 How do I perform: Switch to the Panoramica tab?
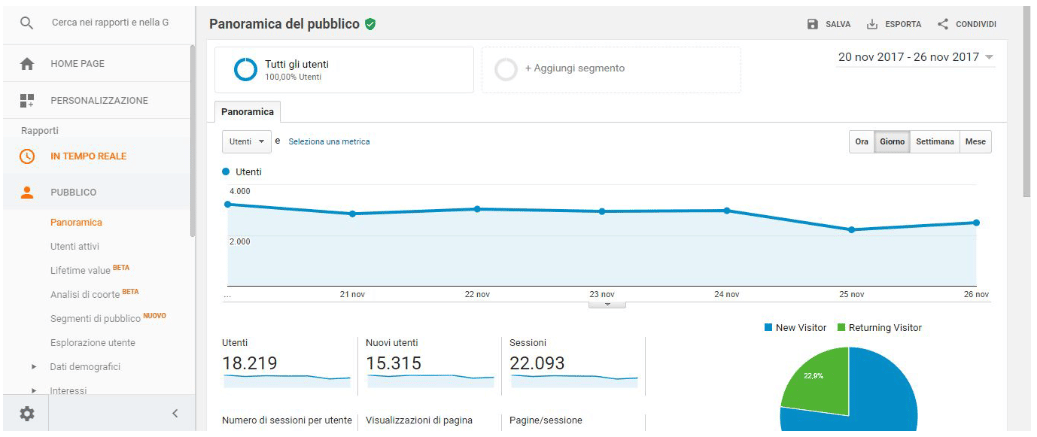coord(247,112)
